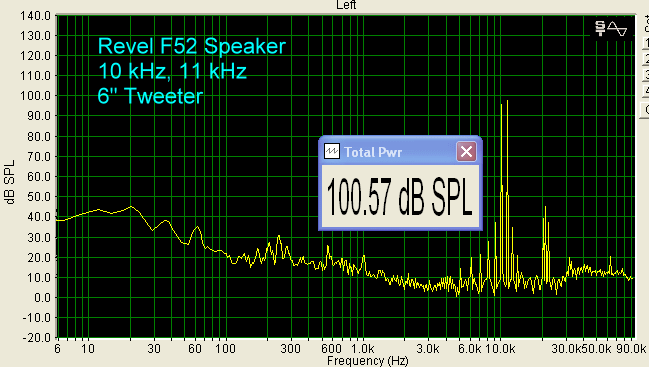Close the Total Pwr readout window
The image size is (649, 367).
point(466,151)
